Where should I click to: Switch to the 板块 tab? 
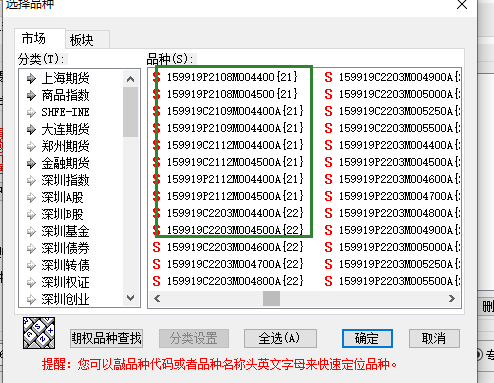coord(88,40)
